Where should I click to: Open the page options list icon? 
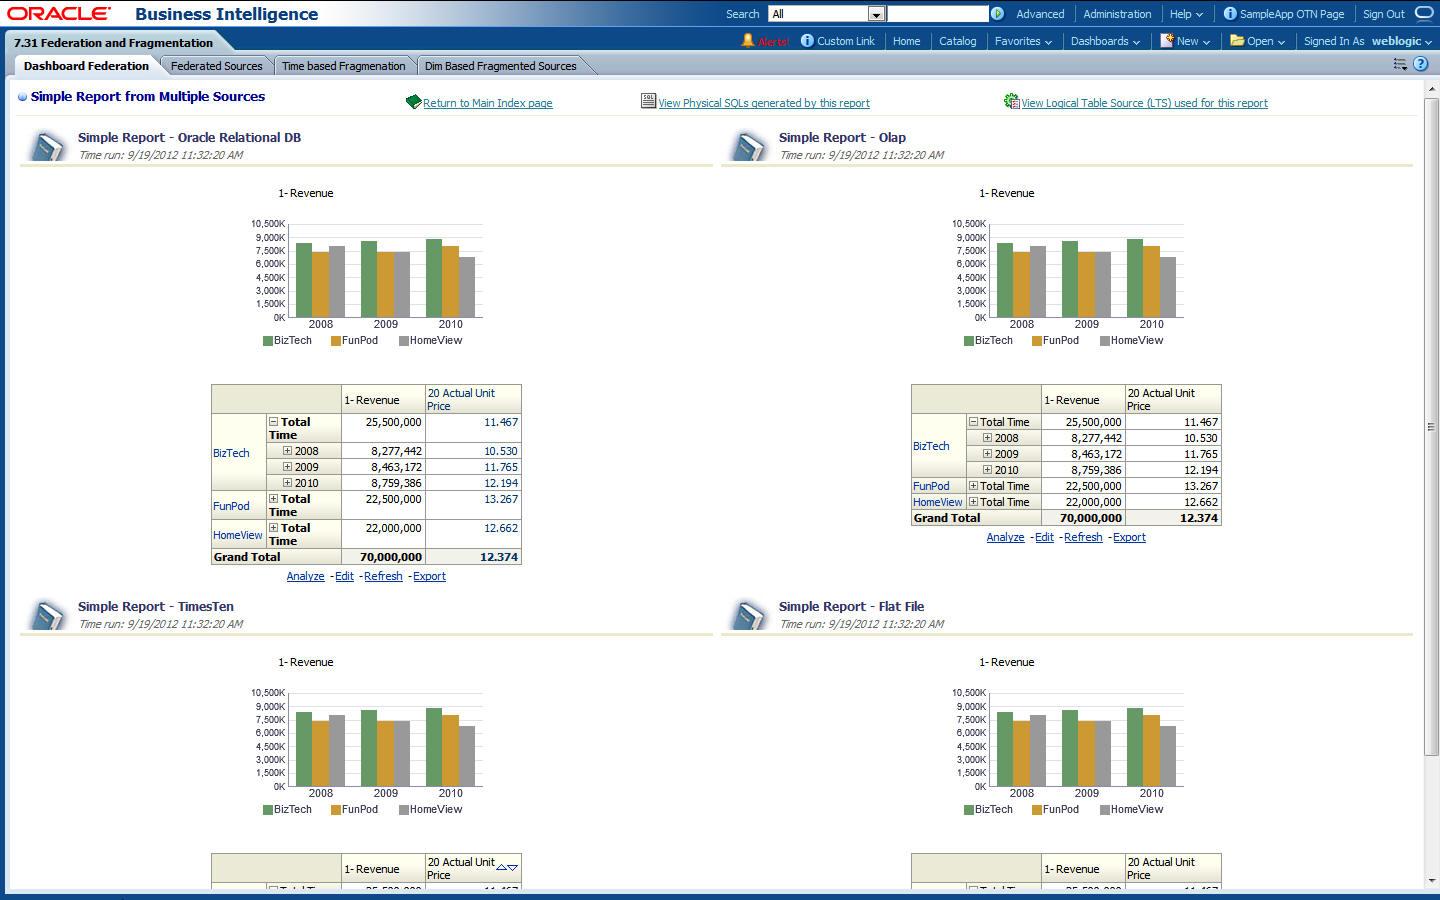click(x=1400, y=64)
